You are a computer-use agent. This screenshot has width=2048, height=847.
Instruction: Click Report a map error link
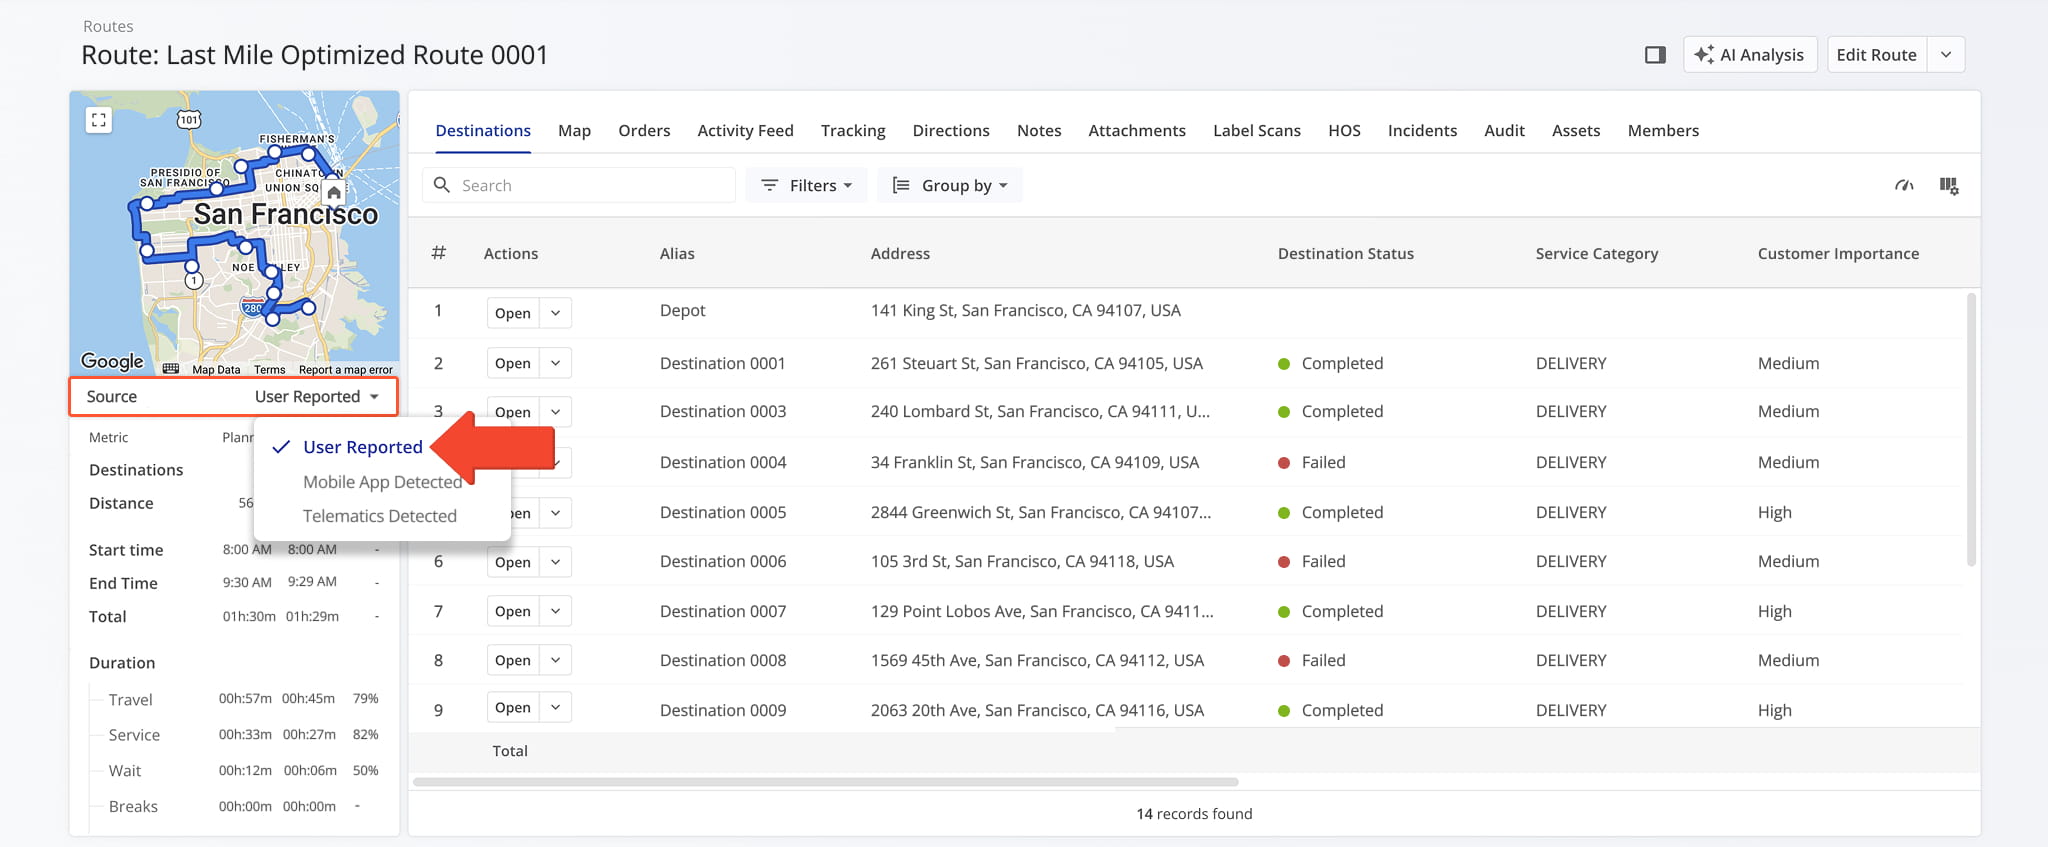click(345, 370)
